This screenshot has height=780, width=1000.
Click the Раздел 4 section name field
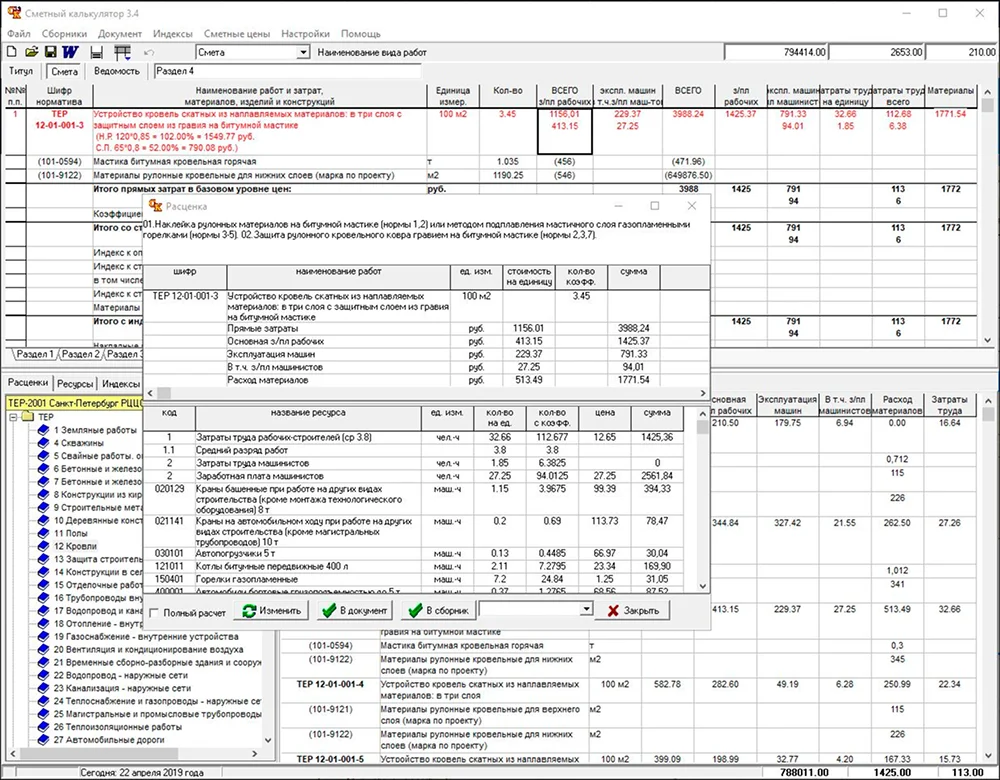288,71
